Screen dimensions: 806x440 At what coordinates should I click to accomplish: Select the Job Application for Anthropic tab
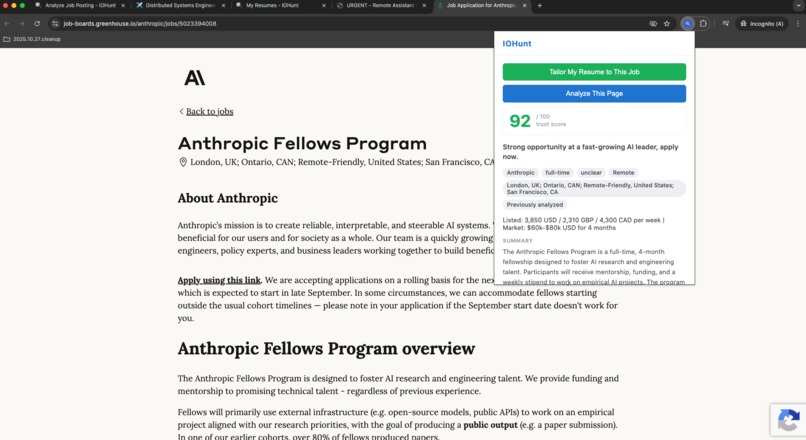[x=481, y=6]
